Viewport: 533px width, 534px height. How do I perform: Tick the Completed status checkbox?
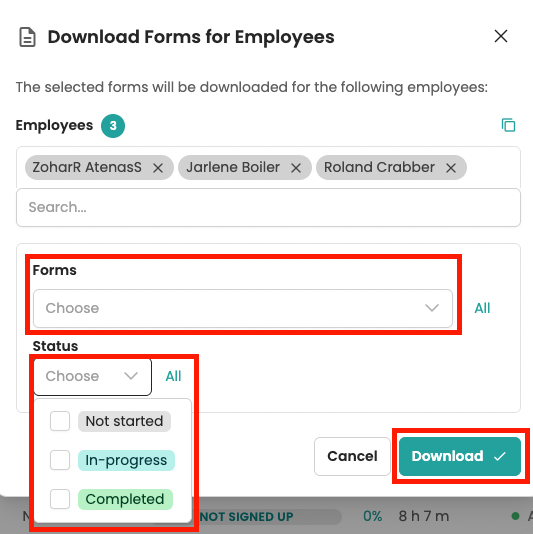(60, 499)
